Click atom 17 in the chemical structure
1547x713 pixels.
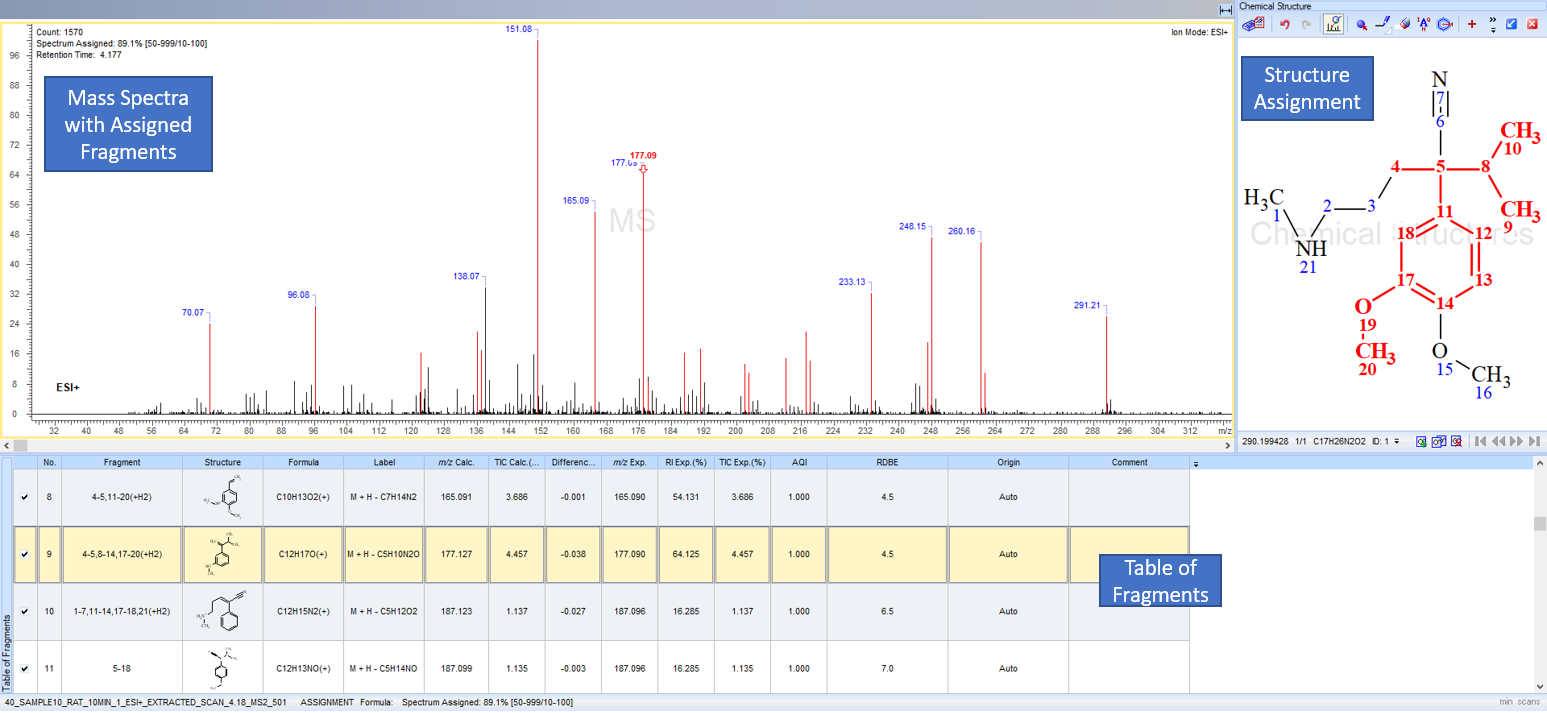1405,280
